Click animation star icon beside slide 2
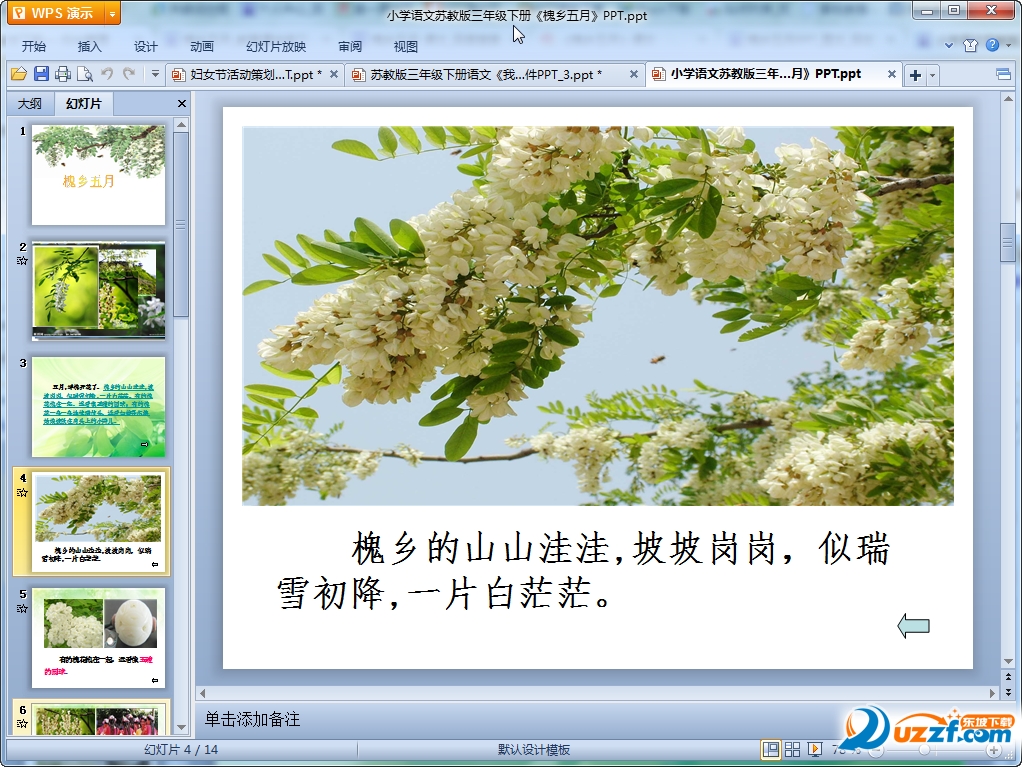This screenshot has width=1022, height=767. 22,261
